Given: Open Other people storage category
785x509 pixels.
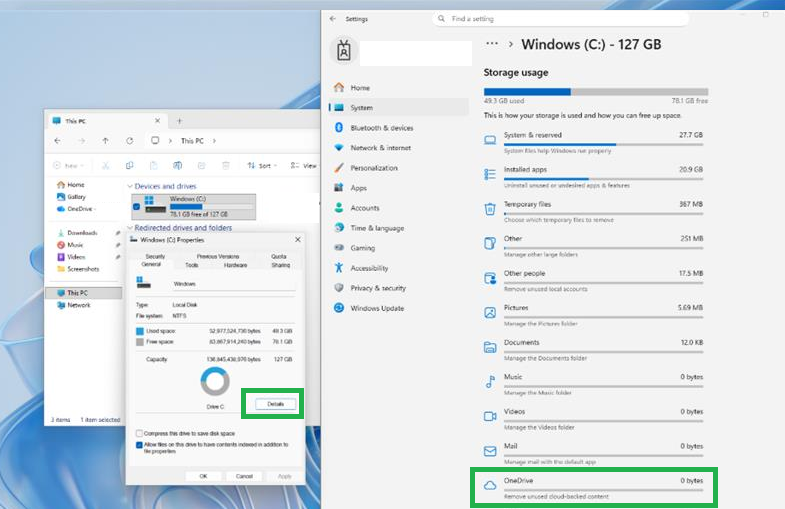Looking at the screenshot, I should pos(594,280).
